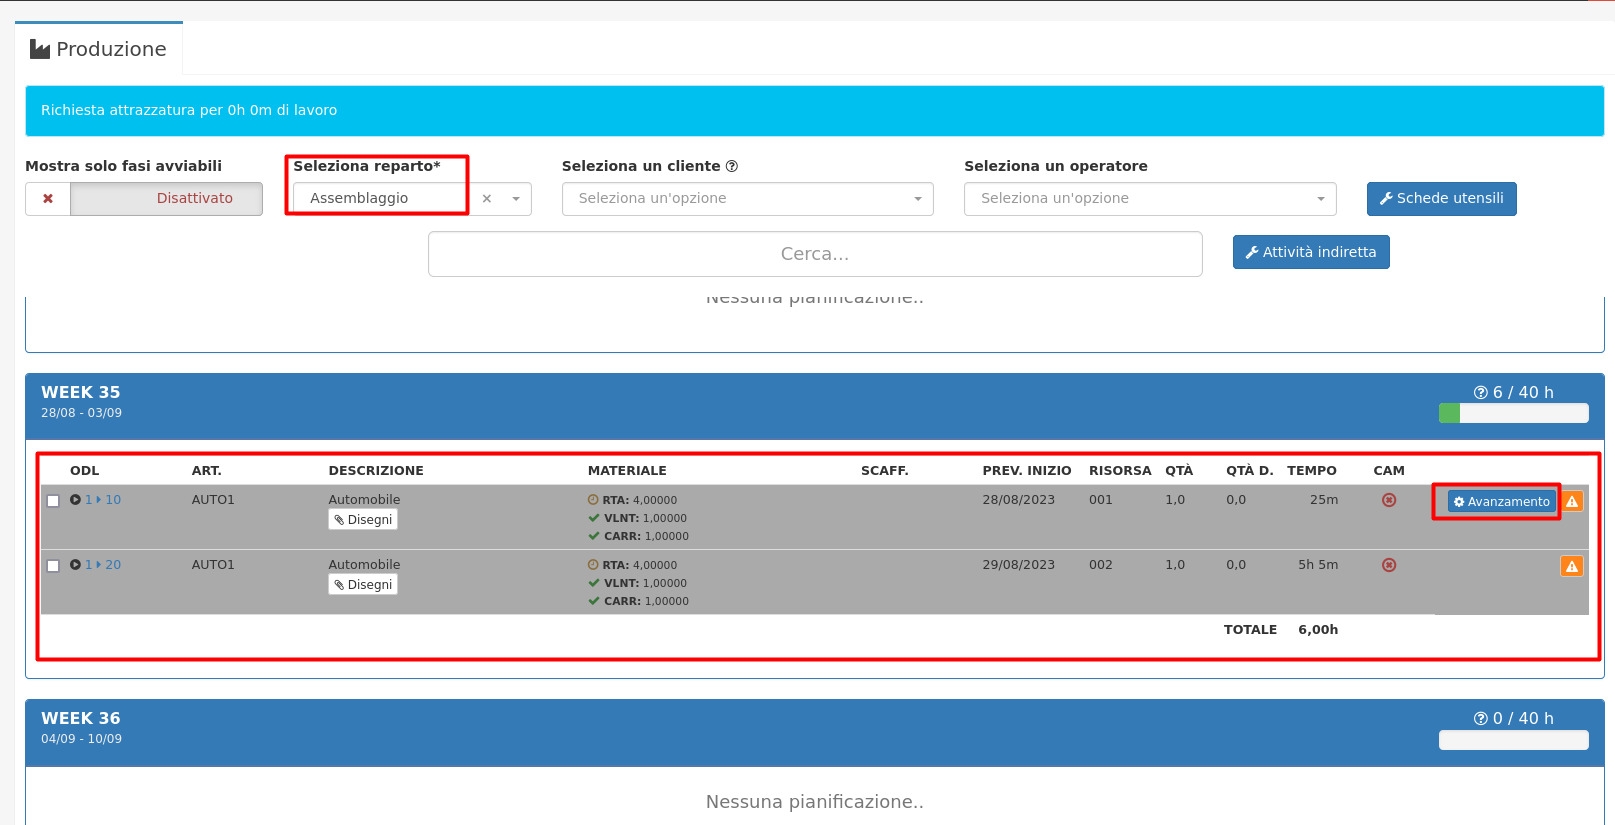This screenshot has height=825, width=1615.
Task: Open the Seleziona un cliente dropdown
Action: coord(747,199)
